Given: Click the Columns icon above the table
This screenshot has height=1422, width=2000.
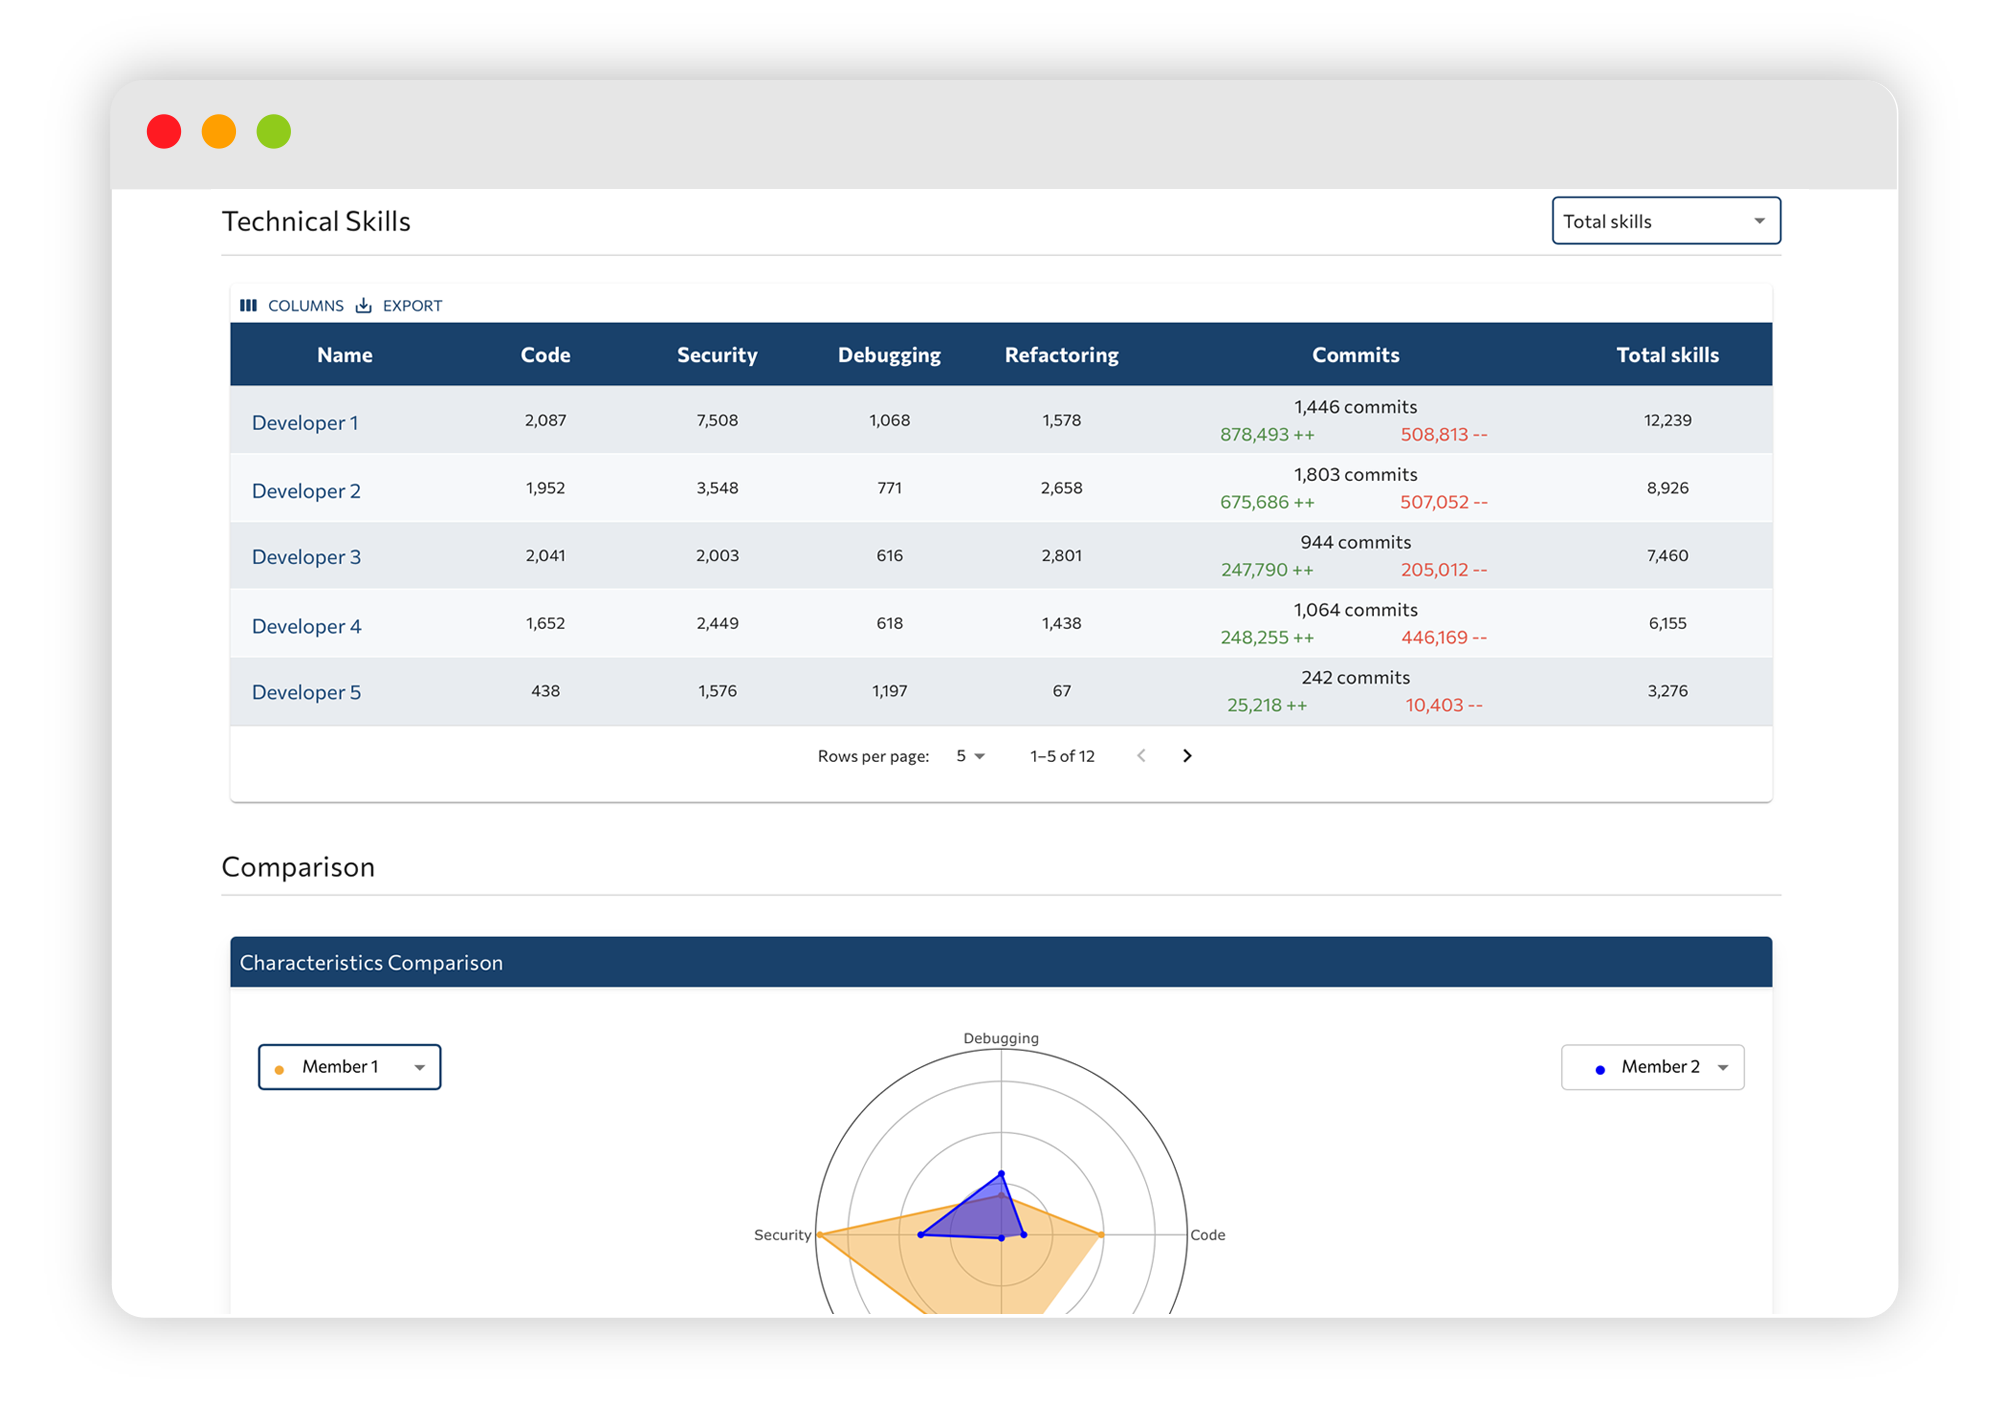Looking at the screenshot, I should click(249, 305).
